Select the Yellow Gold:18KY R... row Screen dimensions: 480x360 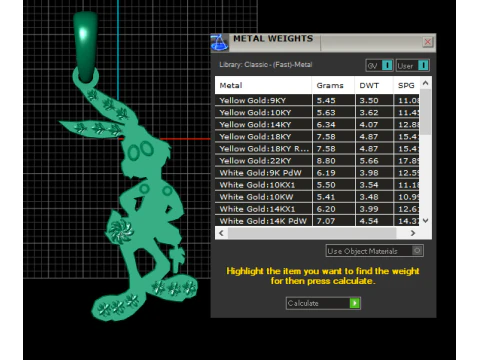(x=317, y=148)
